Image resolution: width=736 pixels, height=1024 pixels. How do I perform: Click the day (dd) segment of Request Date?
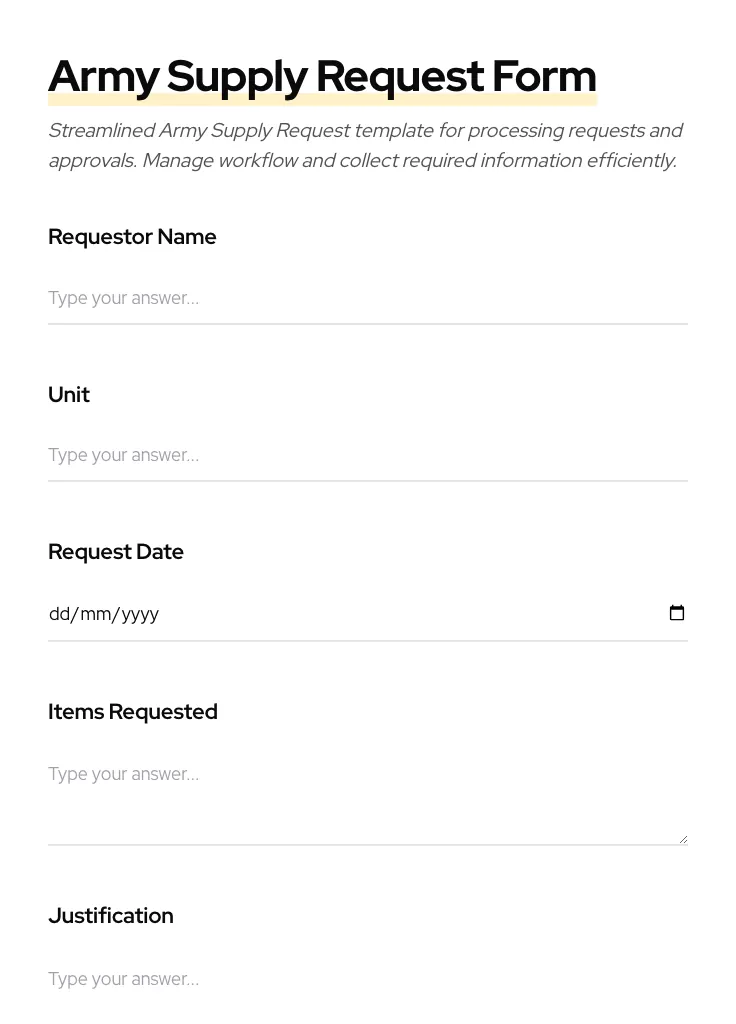click(59, 614)
